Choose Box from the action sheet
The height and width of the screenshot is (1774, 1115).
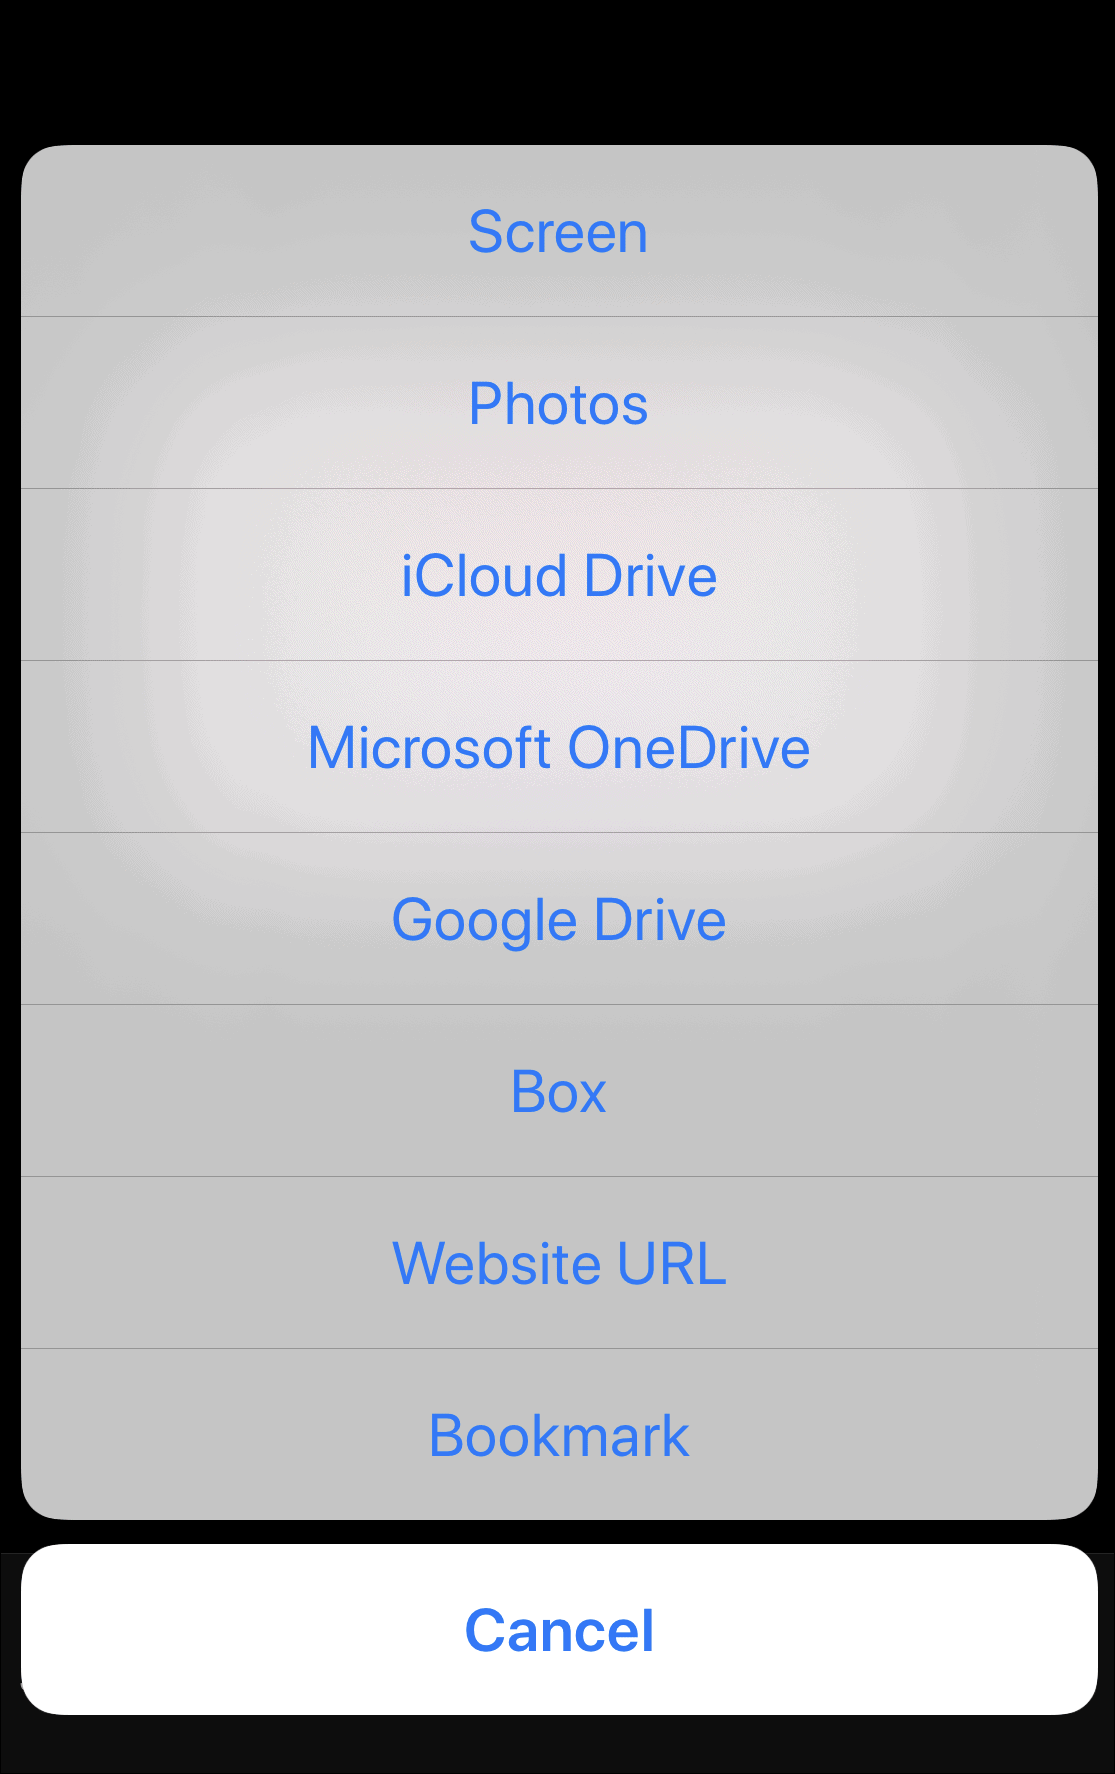[x=559, y=1091]
